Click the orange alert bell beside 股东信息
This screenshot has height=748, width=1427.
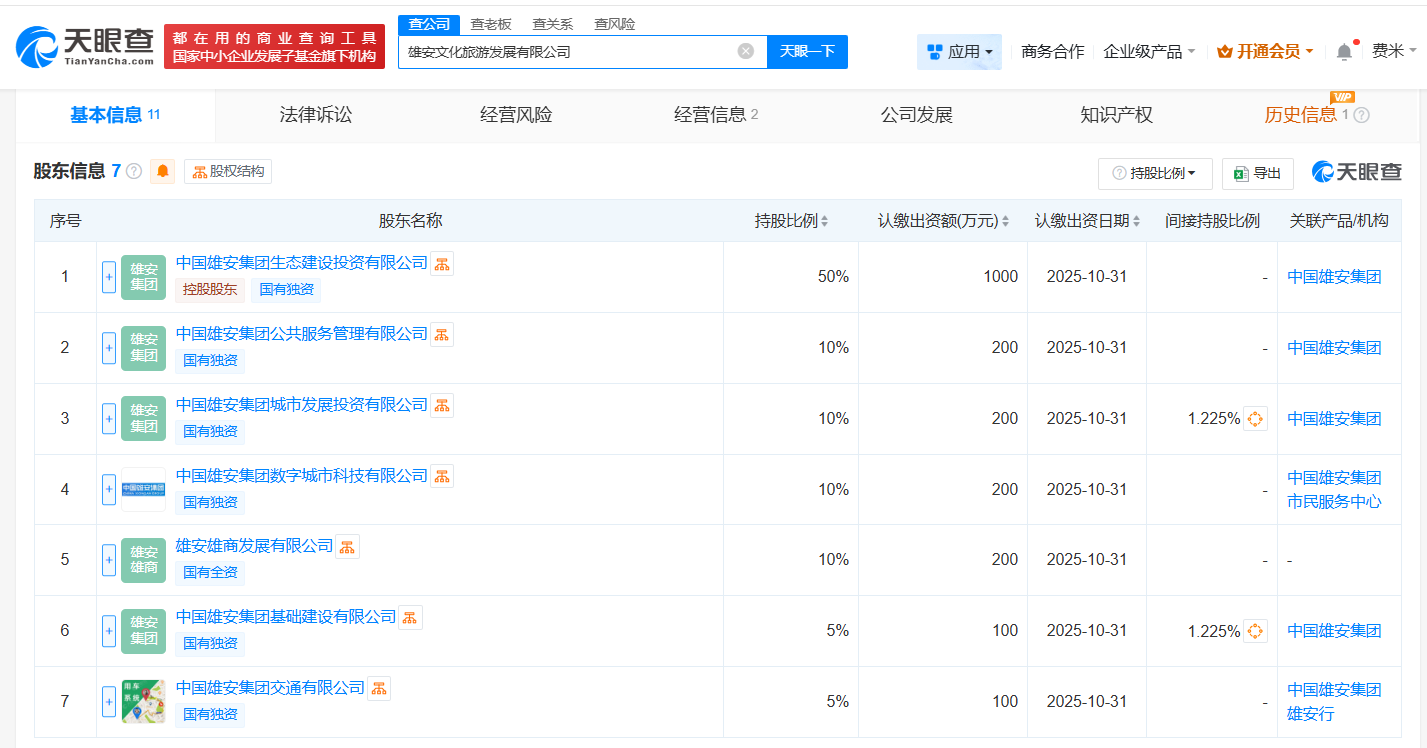coord(163,172)
